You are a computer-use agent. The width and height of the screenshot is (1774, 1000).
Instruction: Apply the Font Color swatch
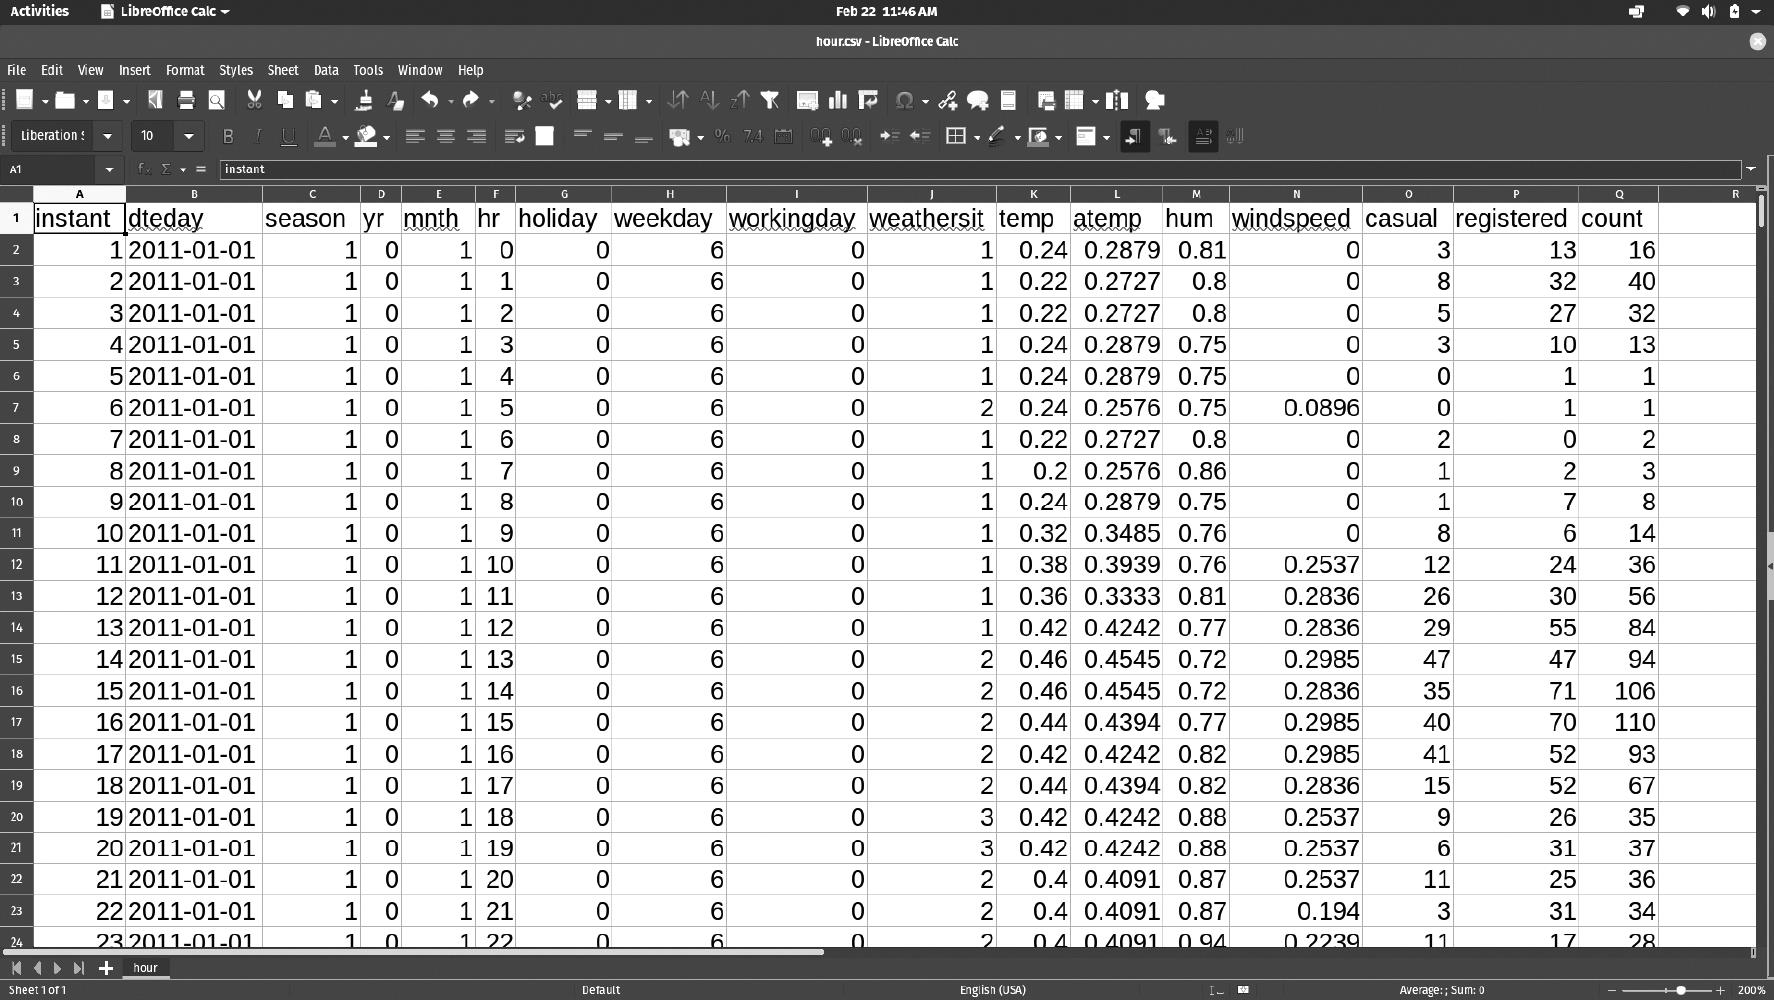(x=324, y=136)
